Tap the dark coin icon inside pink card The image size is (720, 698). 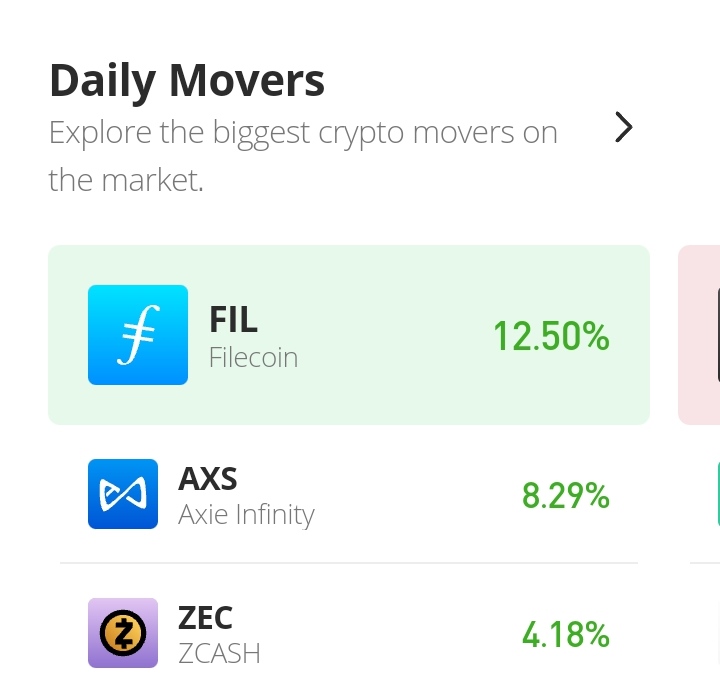tap(718, 335)
